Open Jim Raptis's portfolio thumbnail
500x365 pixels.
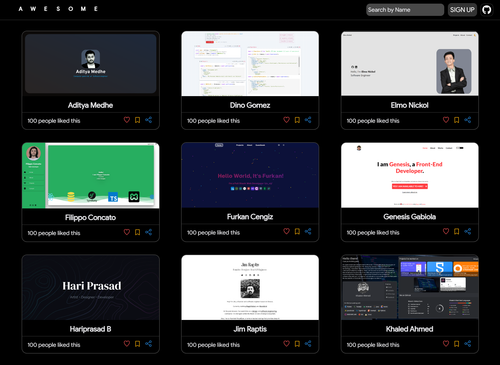250,288
